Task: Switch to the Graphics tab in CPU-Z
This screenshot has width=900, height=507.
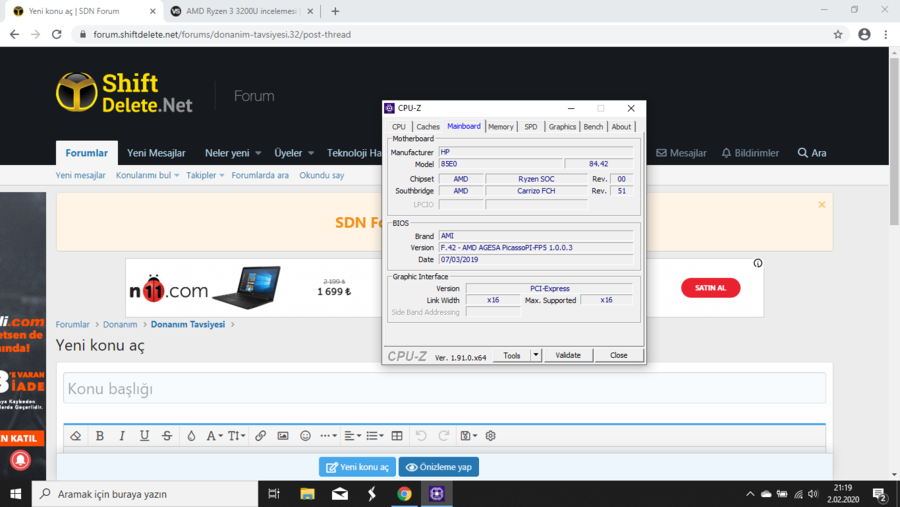Action: click(562, 127)
